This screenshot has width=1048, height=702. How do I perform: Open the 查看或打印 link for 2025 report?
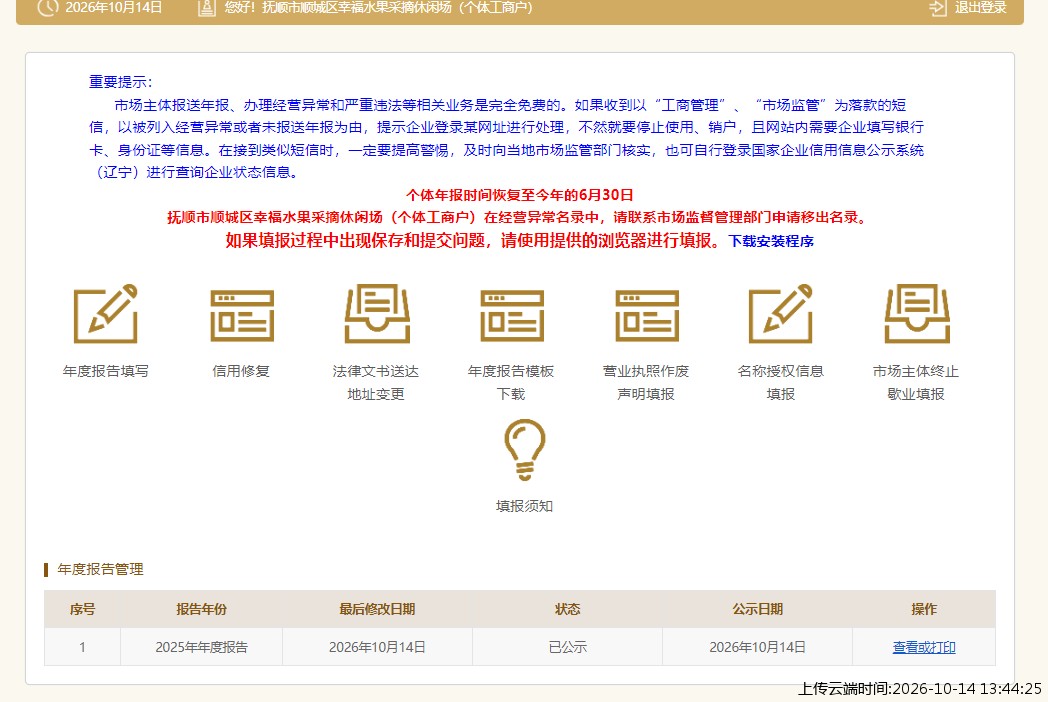click(x=924, y=647)
